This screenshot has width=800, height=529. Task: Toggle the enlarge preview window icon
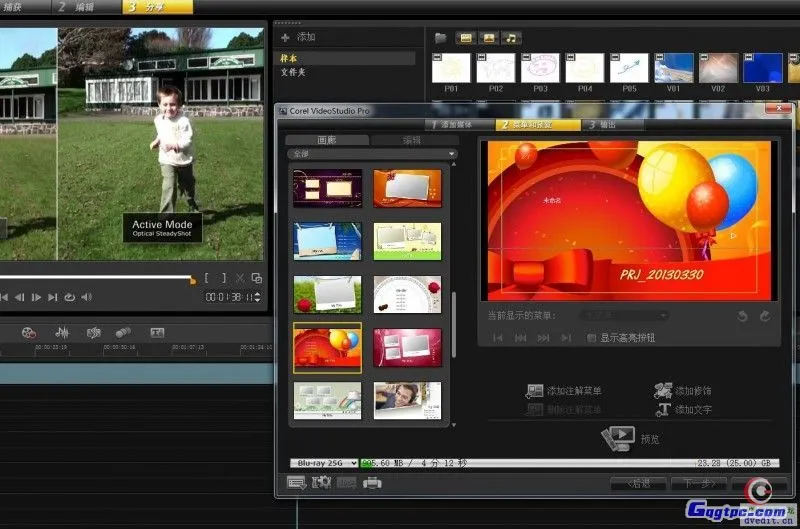point(257,278)
